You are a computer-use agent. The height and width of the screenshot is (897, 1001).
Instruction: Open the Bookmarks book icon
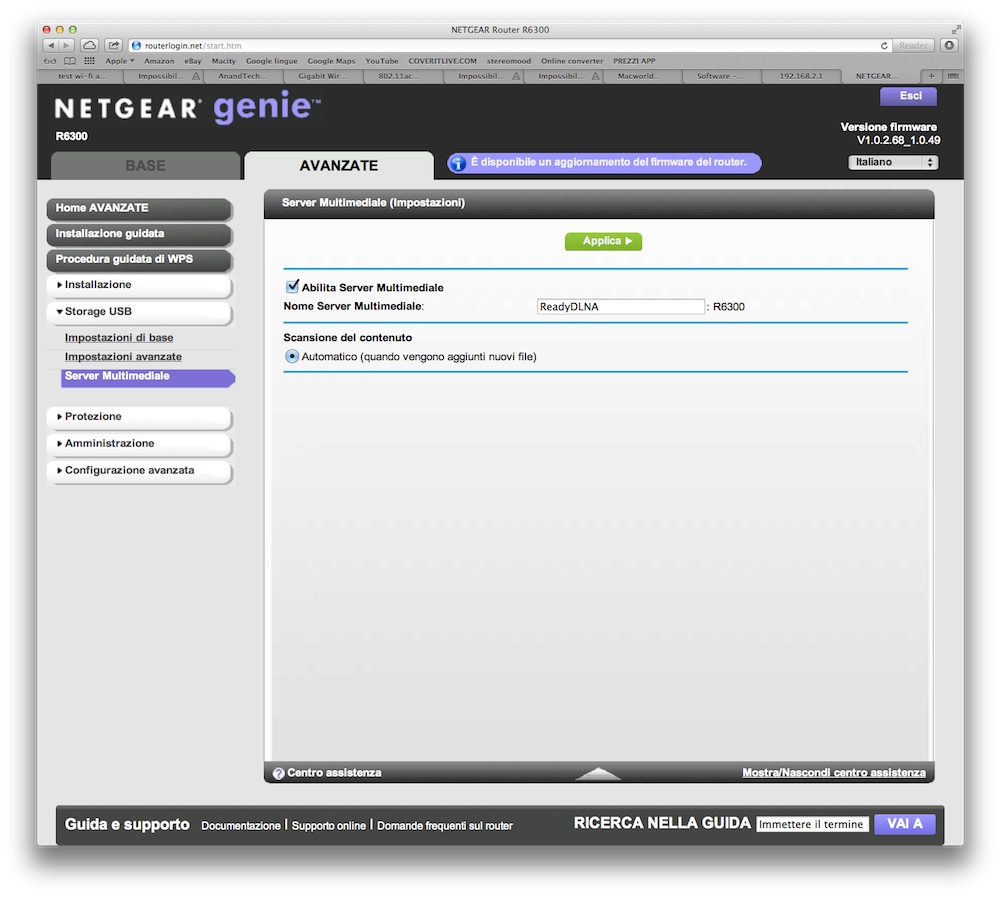tap(70, 61)
